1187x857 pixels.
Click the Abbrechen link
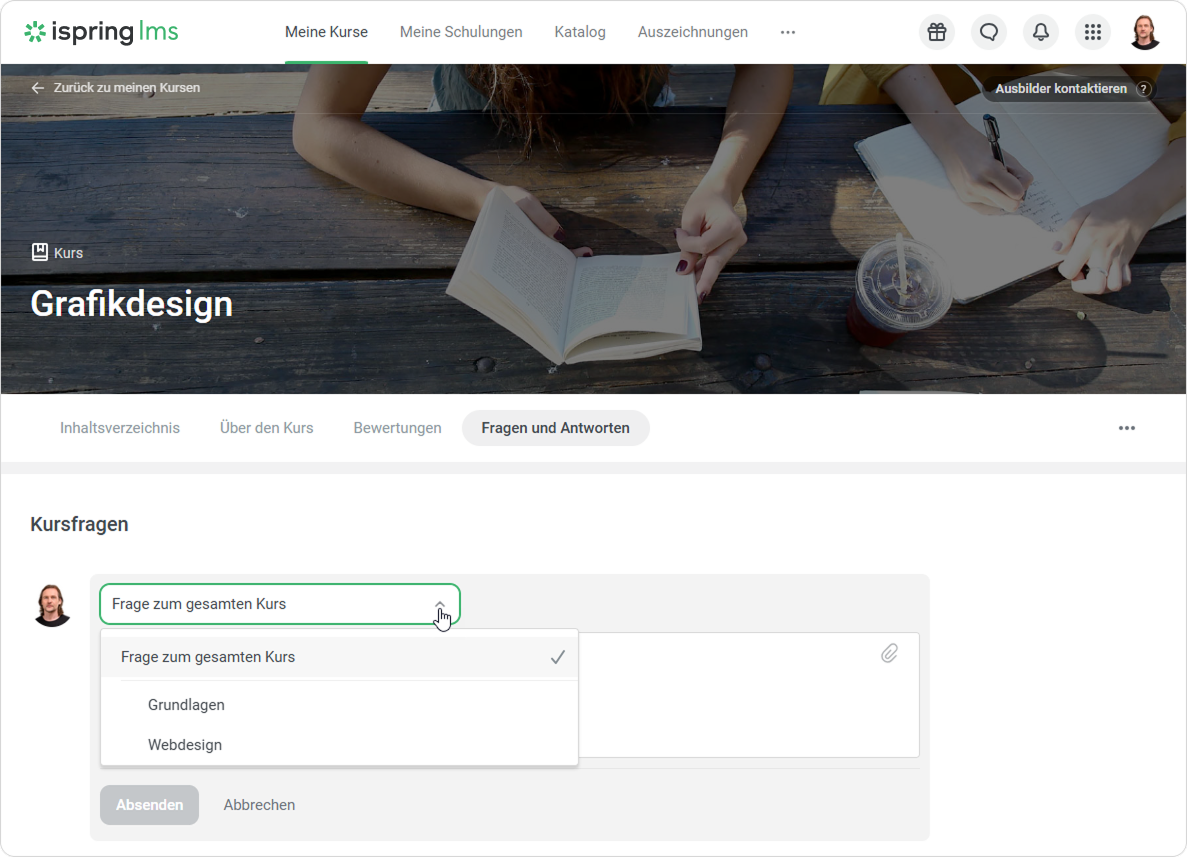pos(259,805)
